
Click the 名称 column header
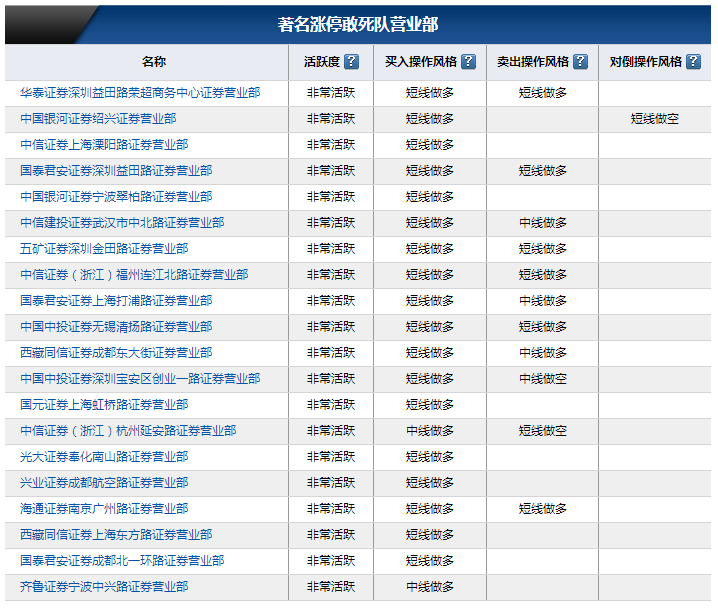(x=154, y=62)
